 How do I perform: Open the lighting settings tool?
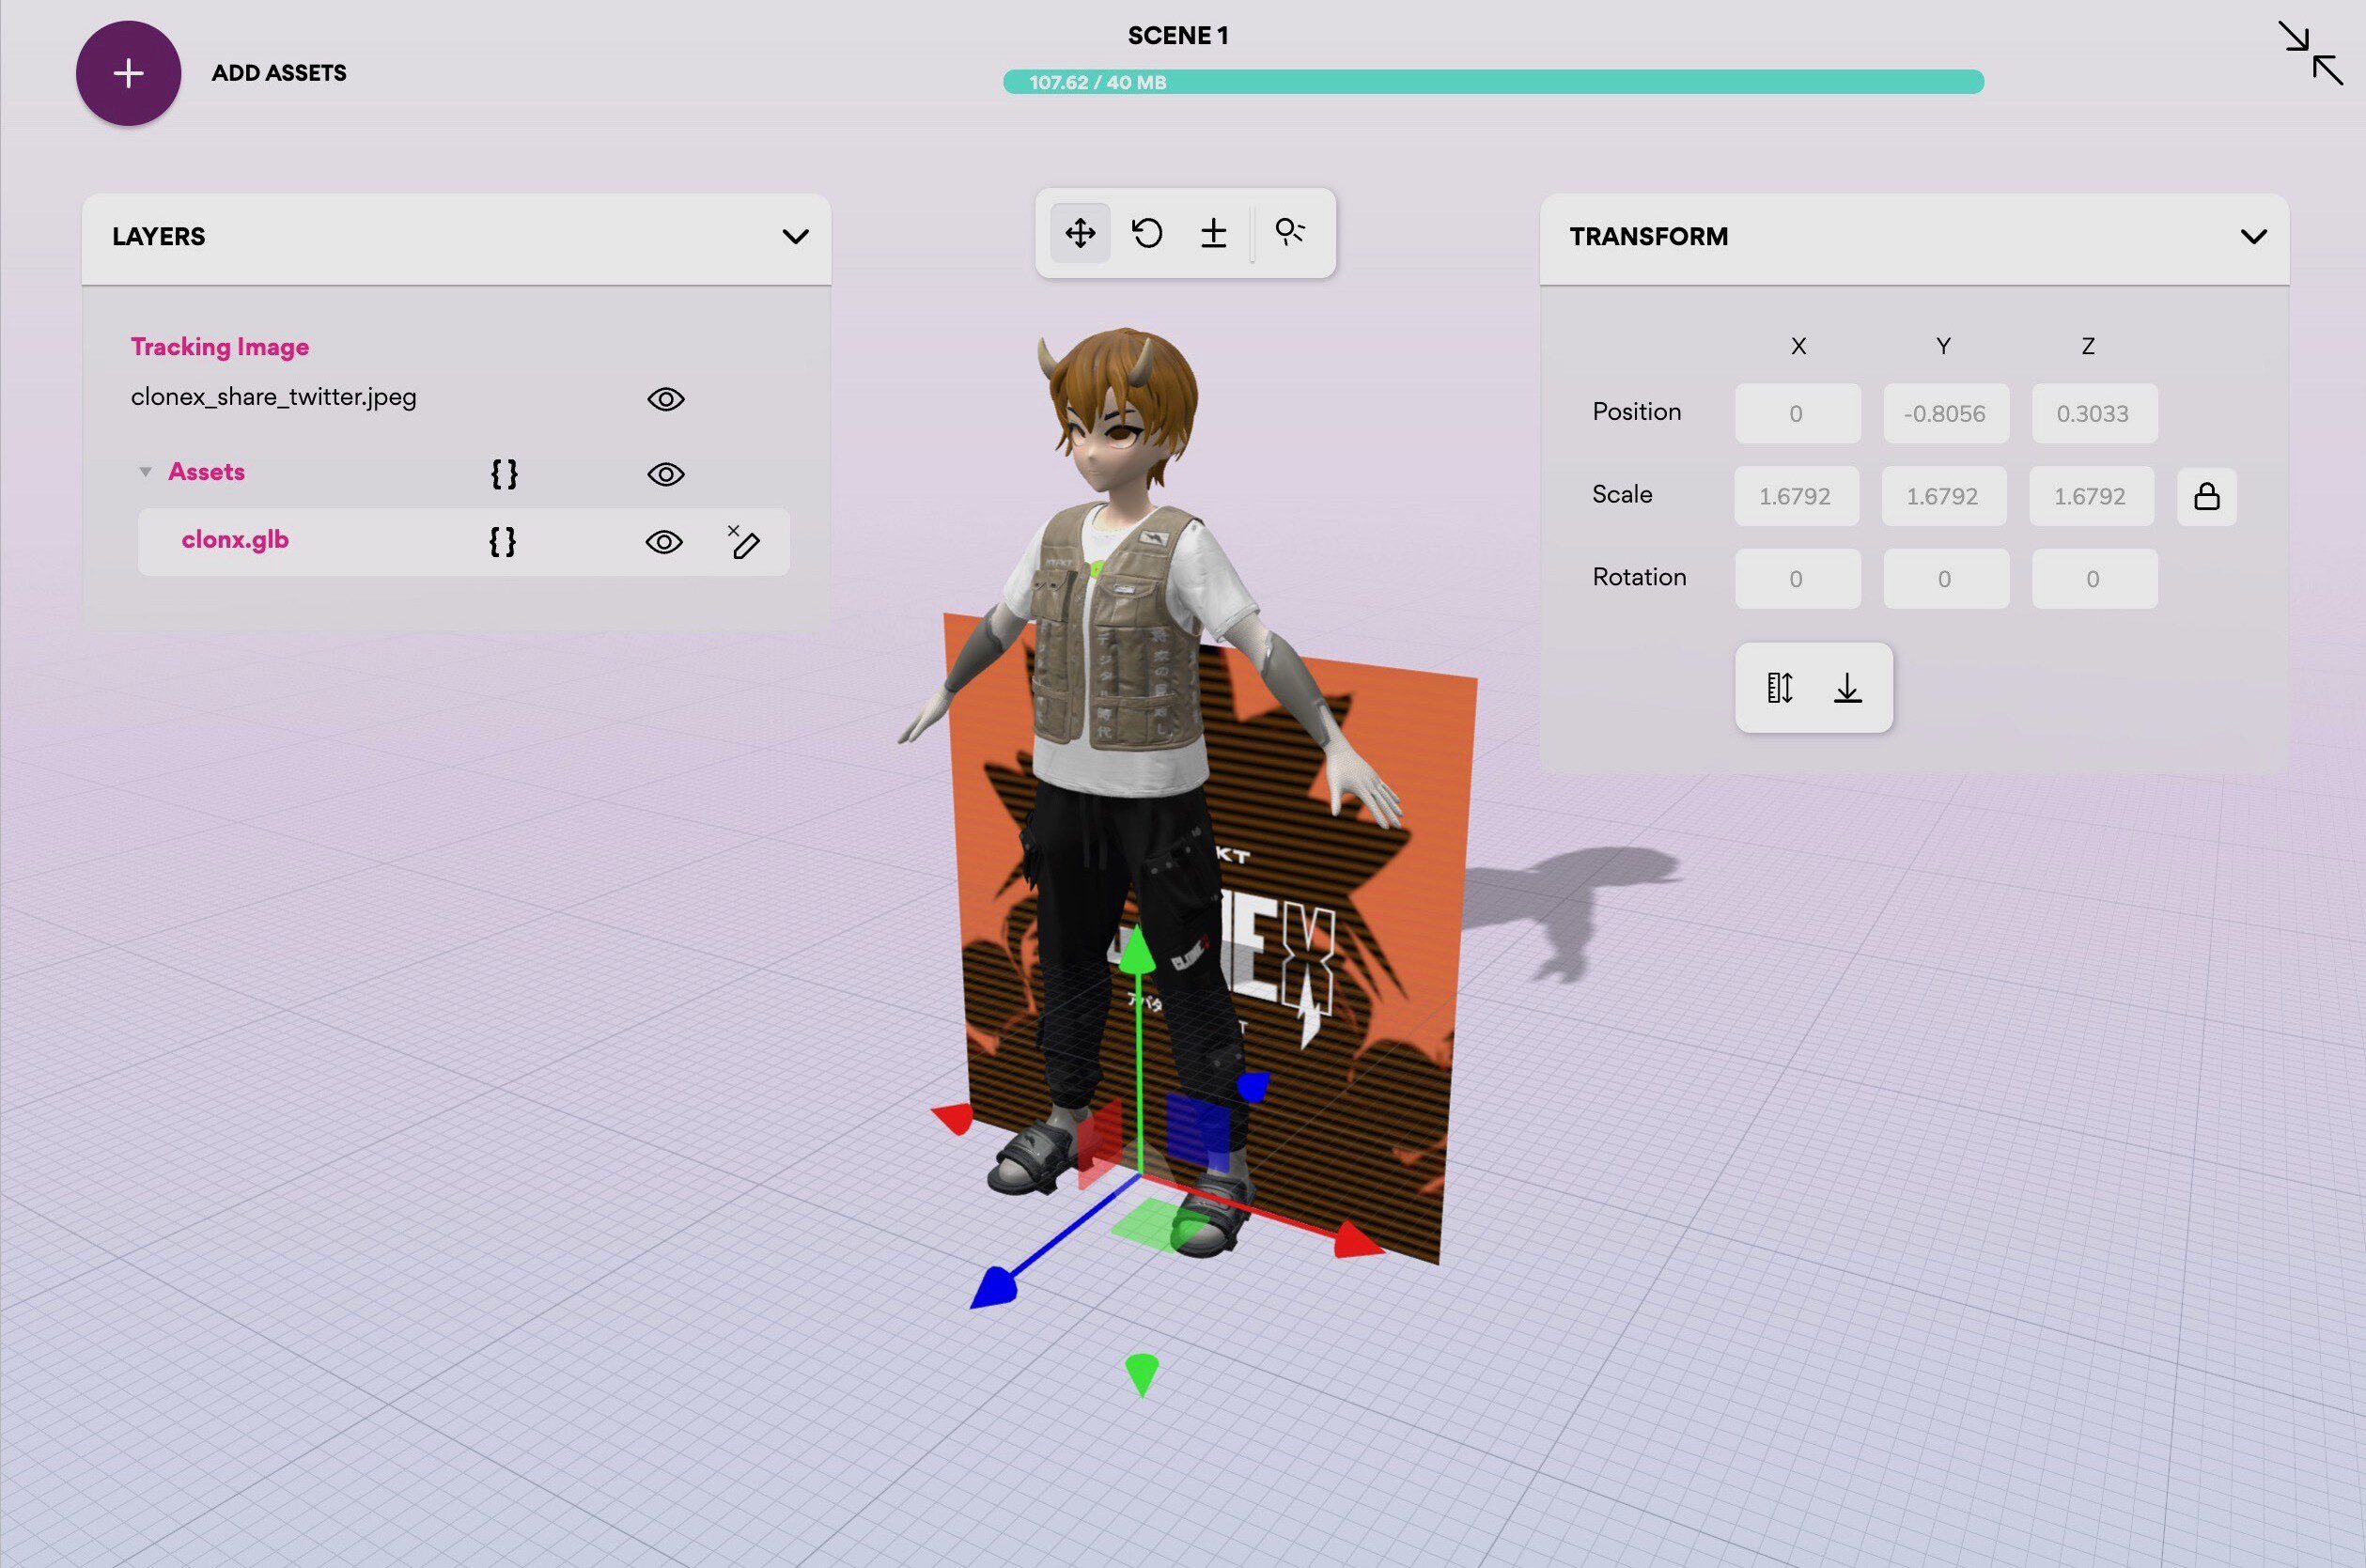coord(1290,233)
